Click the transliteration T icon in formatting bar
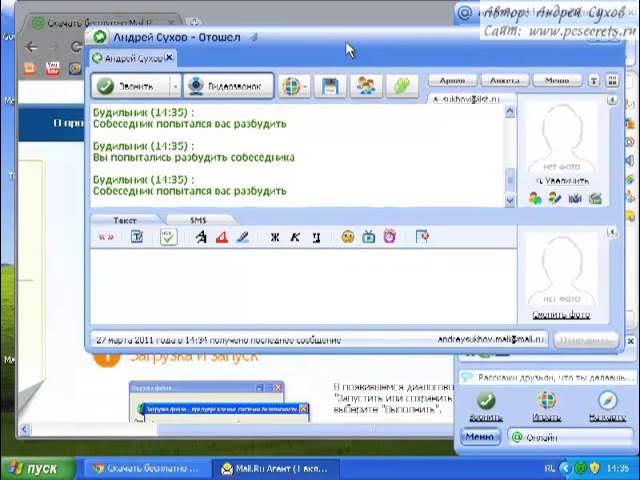640x480 pixels. coord(137,237)
